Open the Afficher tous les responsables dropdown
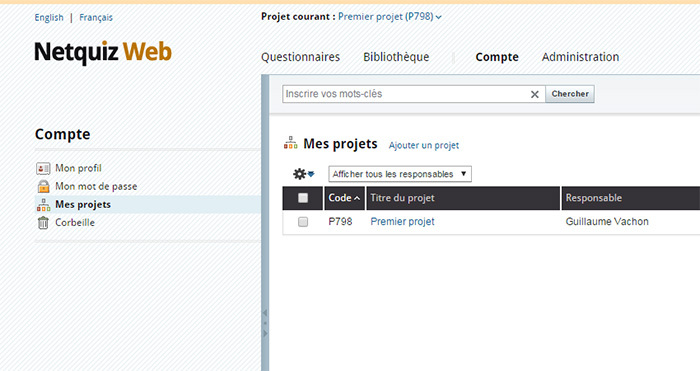This screenshot has height=371, width=700. (x=400, y=174)
